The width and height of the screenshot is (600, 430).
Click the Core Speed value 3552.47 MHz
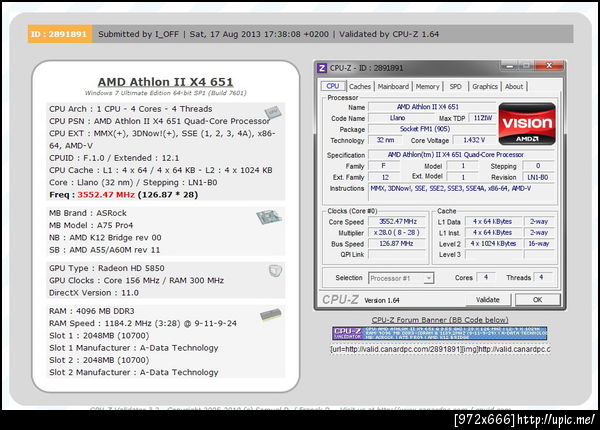point(397,222)
